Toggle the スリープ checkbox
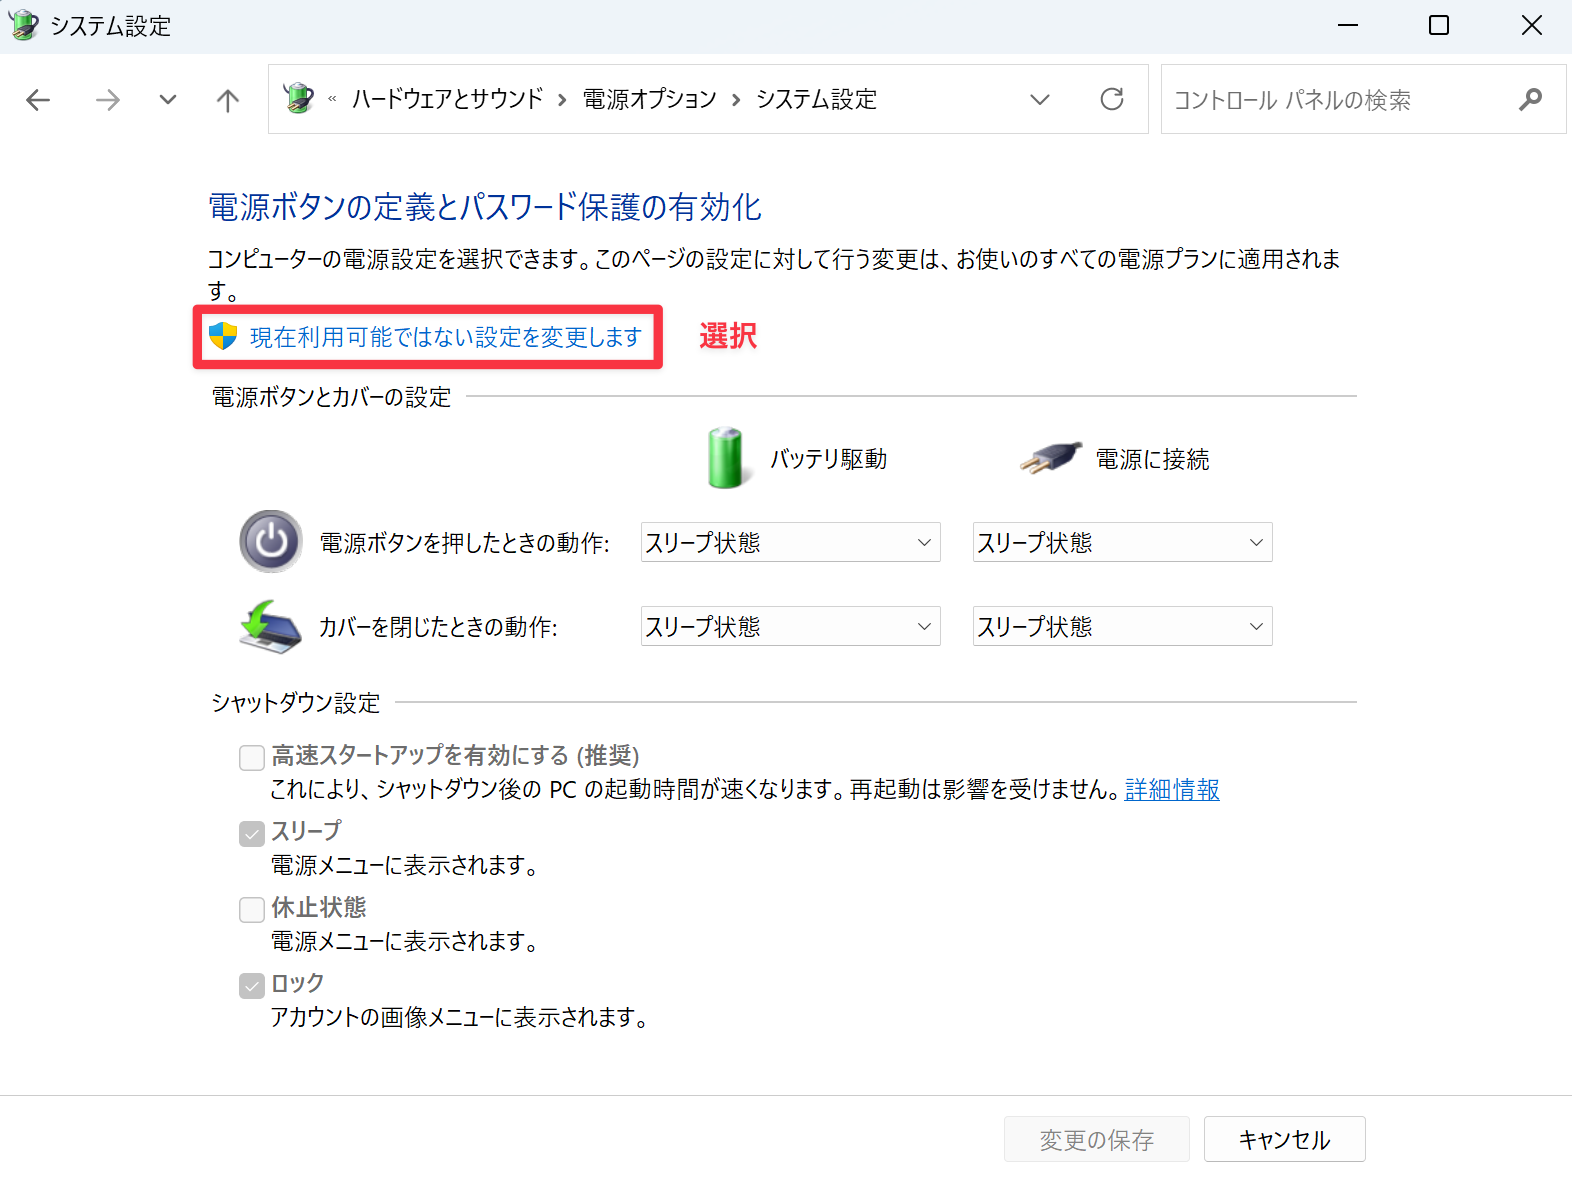Screen dimensions: 1572x1179 252,833
